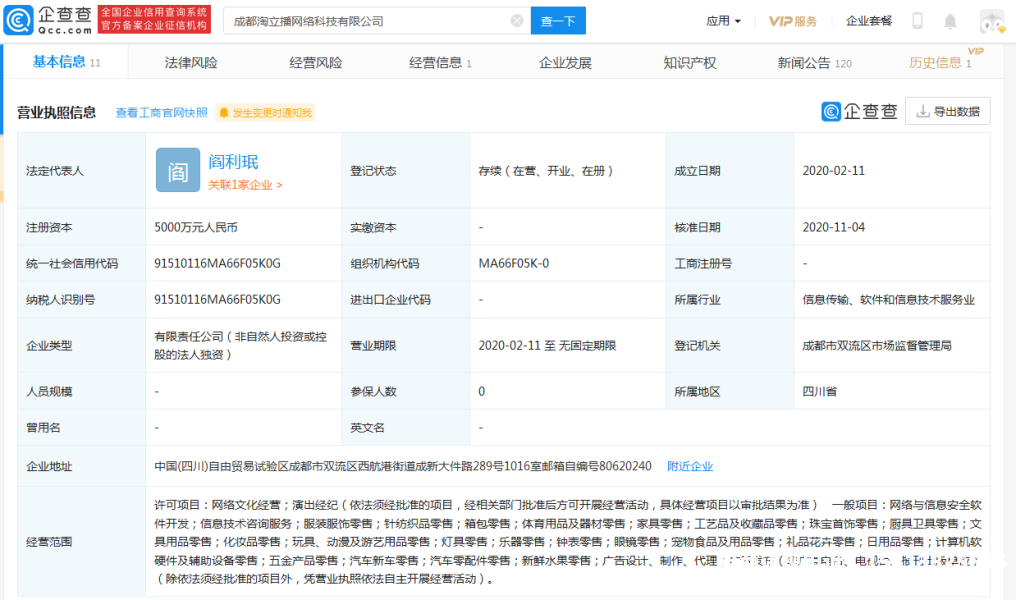Select the 有限责任公司 enterprise type text

[x=240, y=345]
